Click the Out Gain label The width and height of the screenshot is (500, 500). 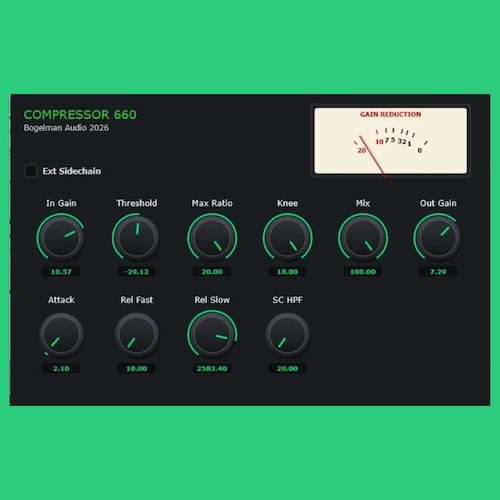coord(438,203)
